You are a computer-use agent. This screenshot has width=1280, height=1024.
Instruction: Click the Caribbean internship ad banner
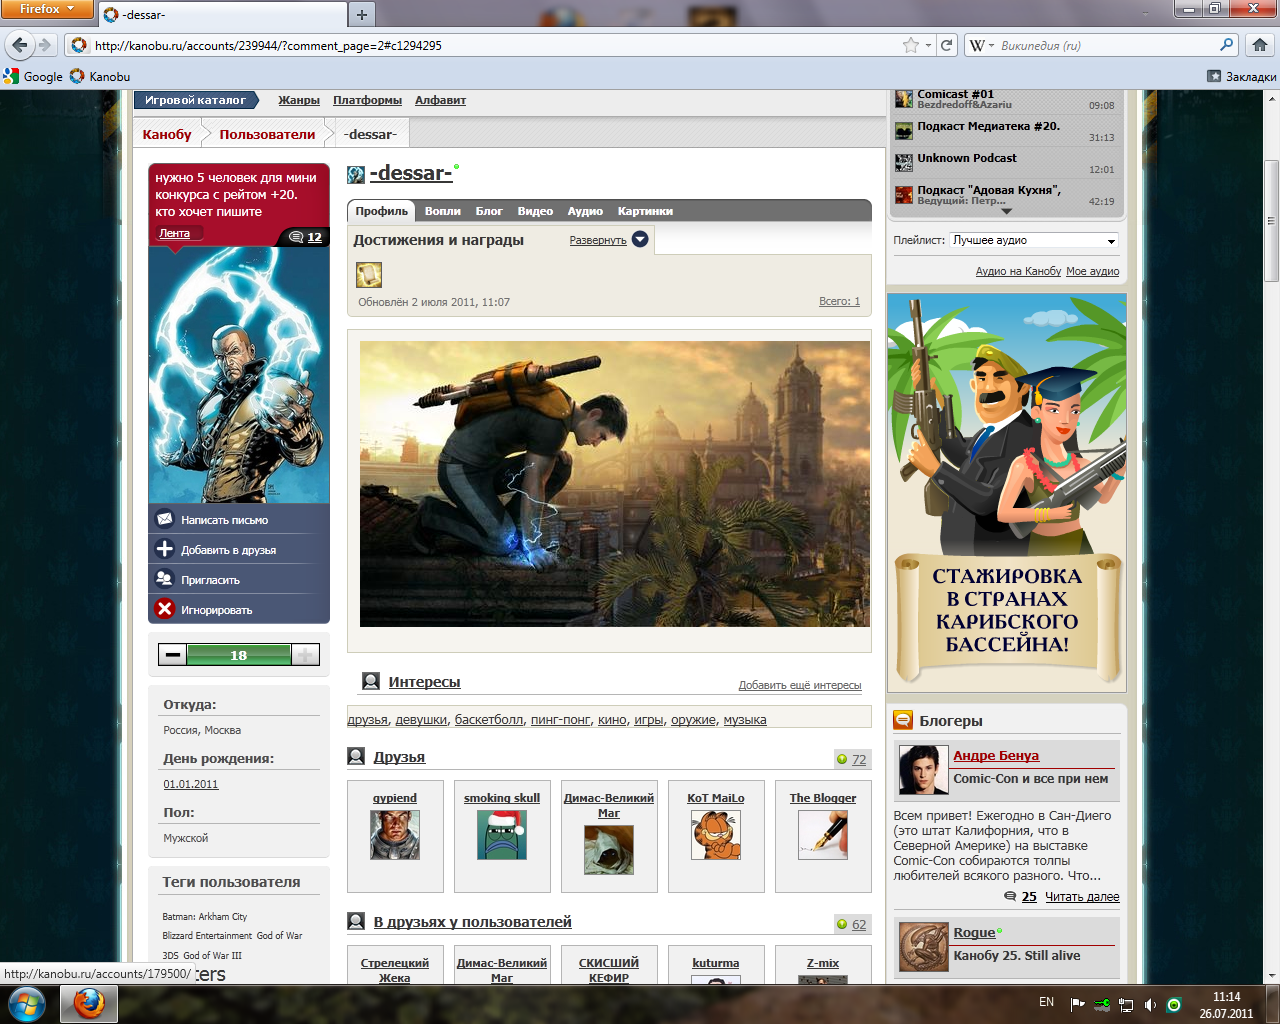[x=1006, y=492]
